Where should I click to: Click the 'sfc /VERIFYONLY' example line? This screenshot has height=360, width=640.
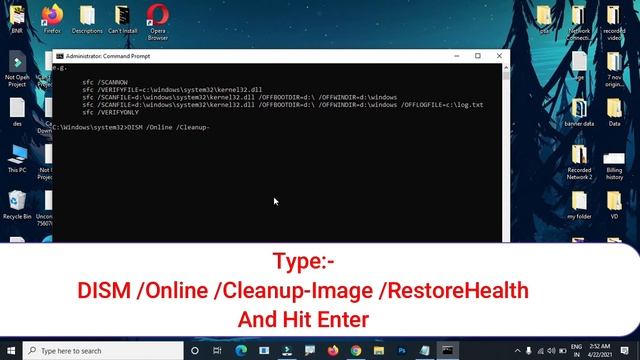click(111, 112)
